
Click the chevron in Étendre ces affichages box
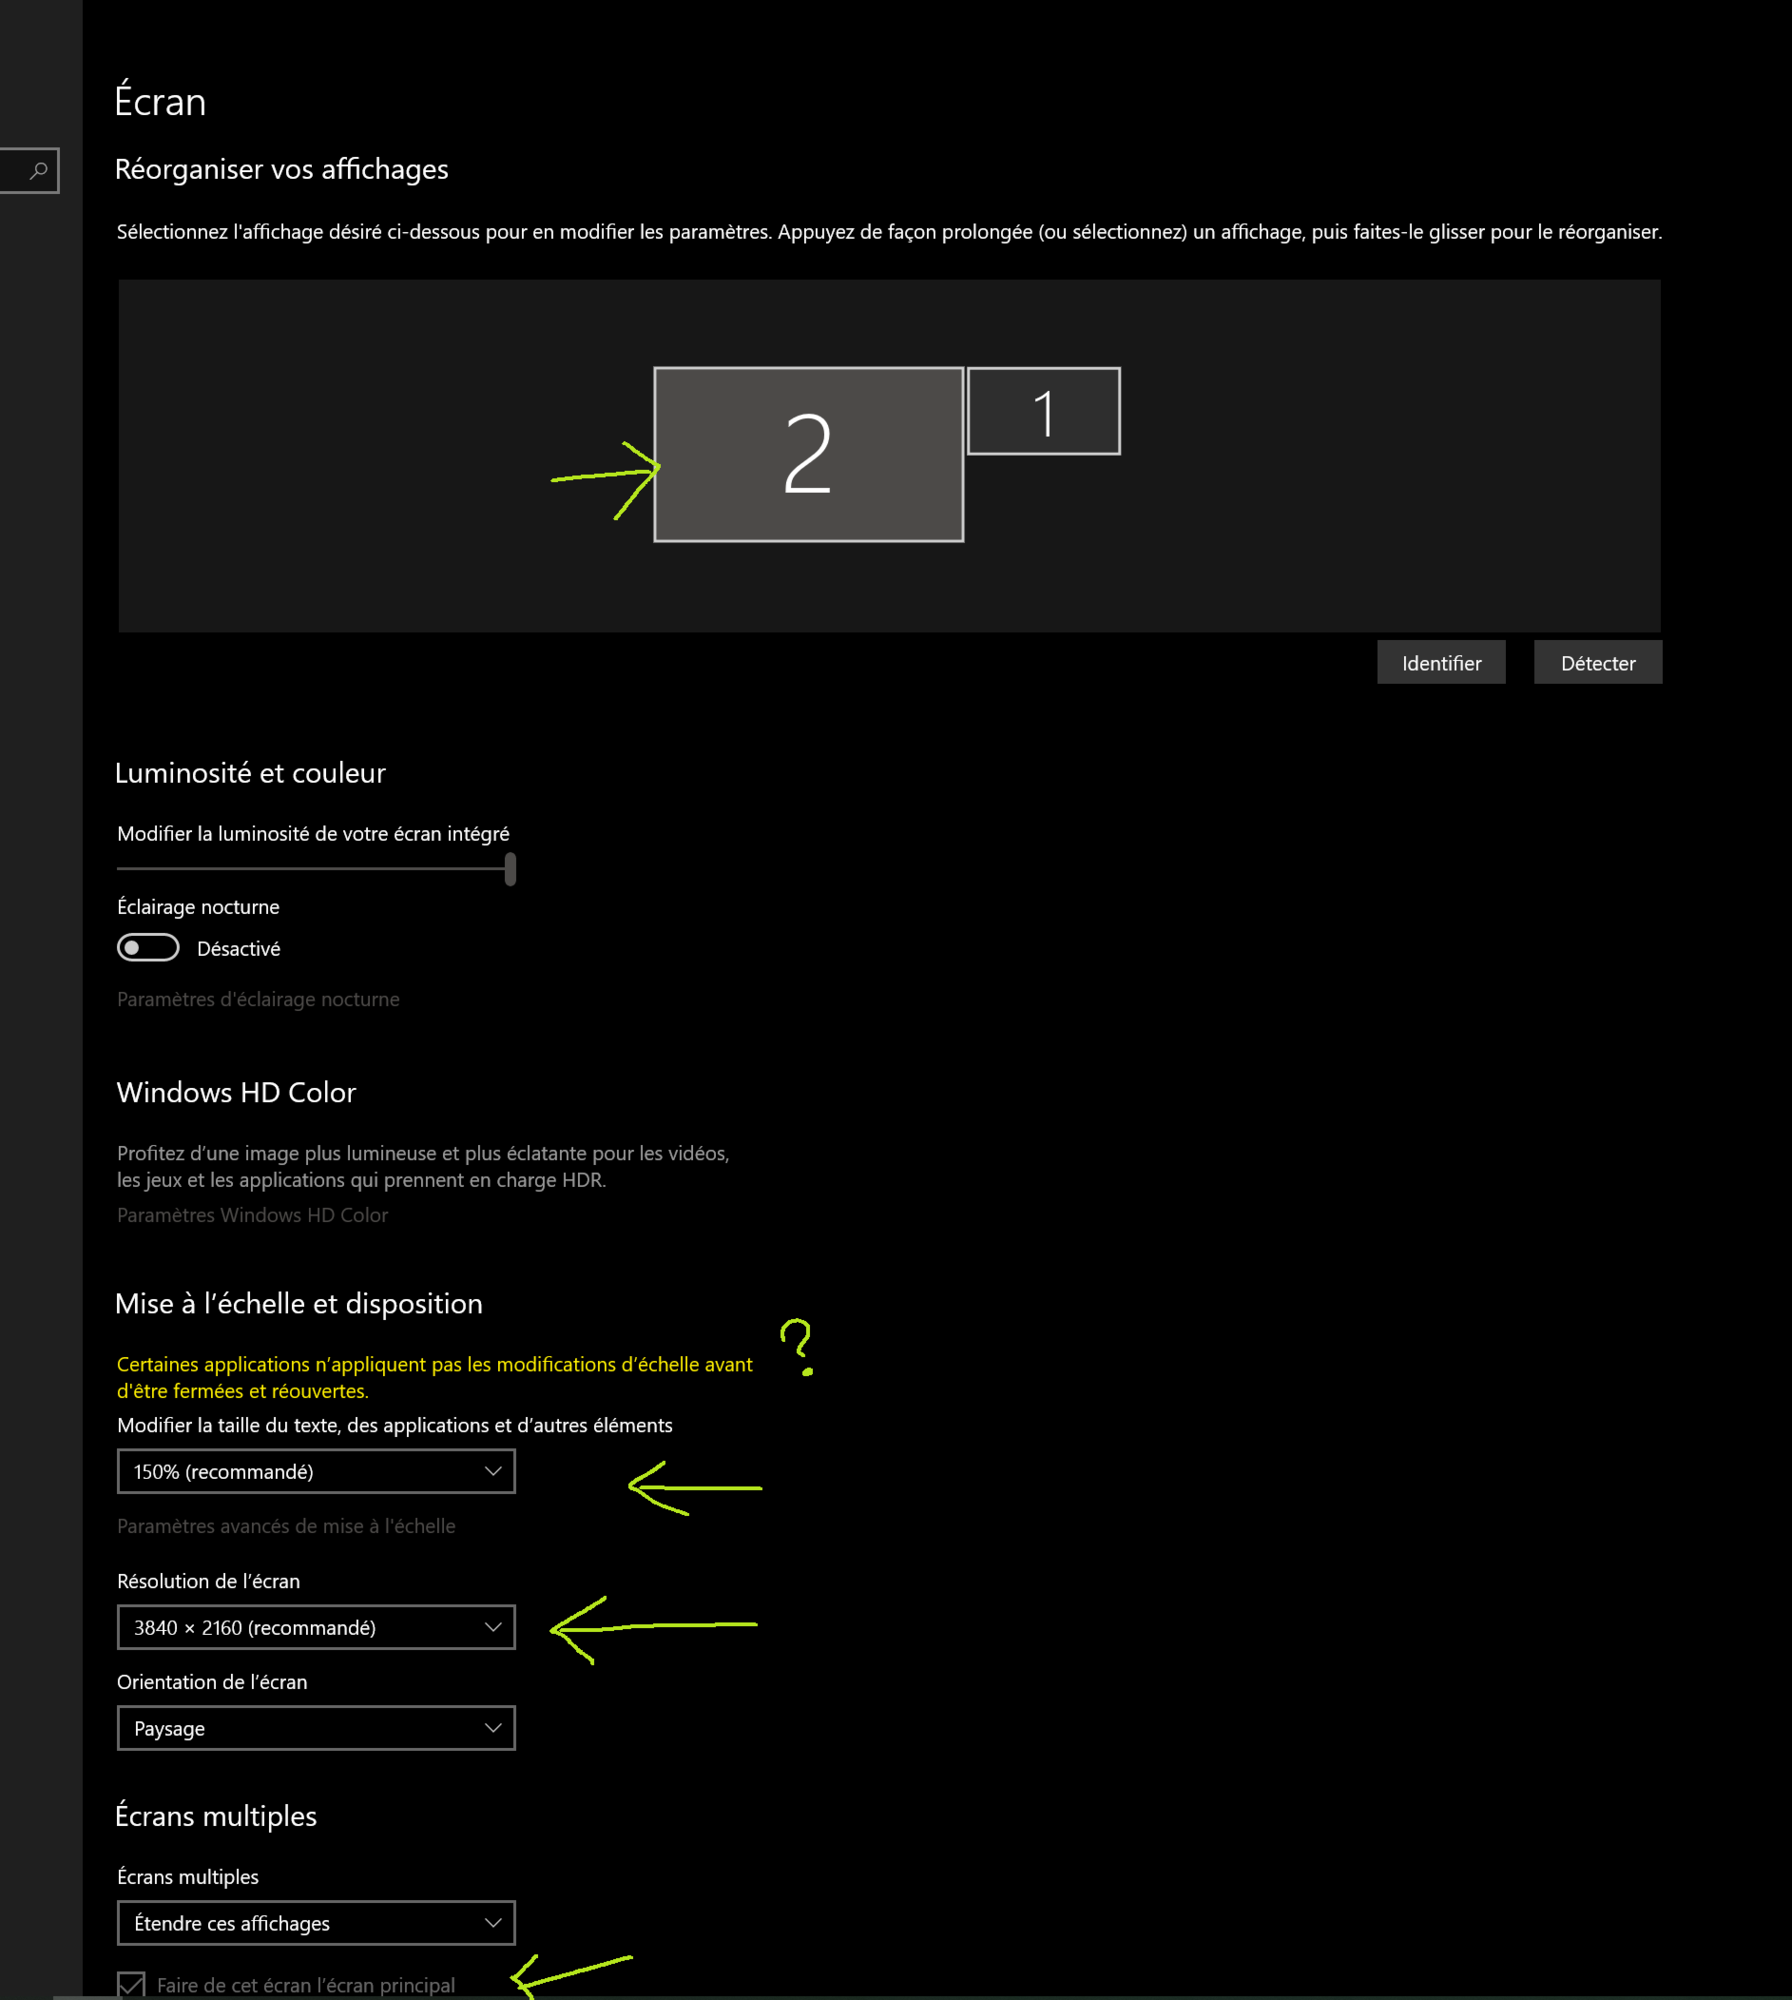[492, 1923]
